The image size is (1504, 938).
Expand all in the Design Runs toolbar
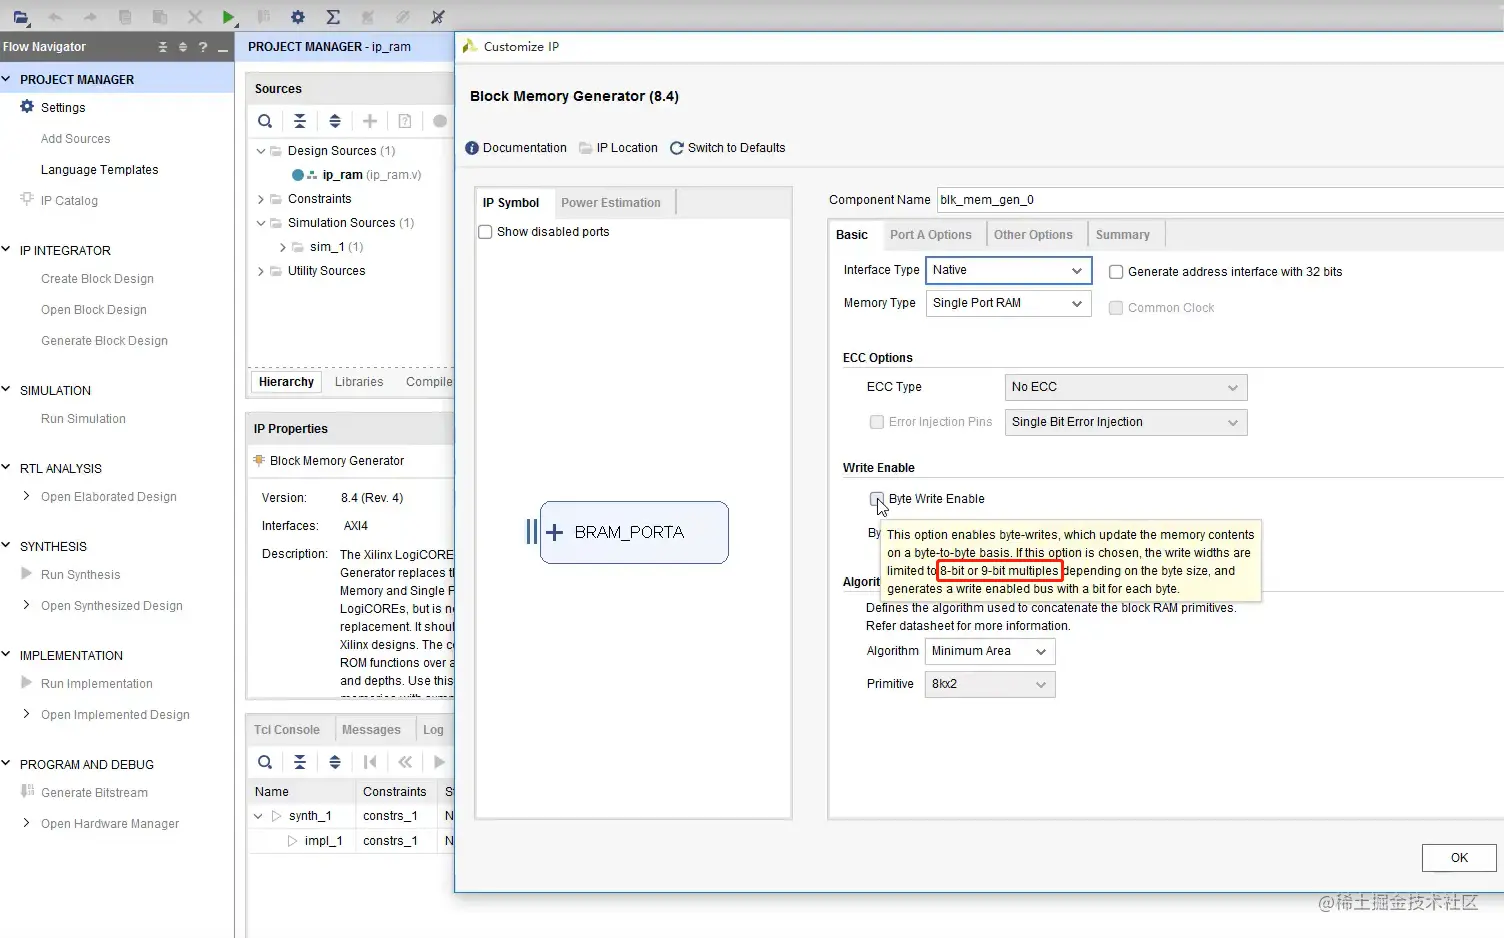(335, 762)
